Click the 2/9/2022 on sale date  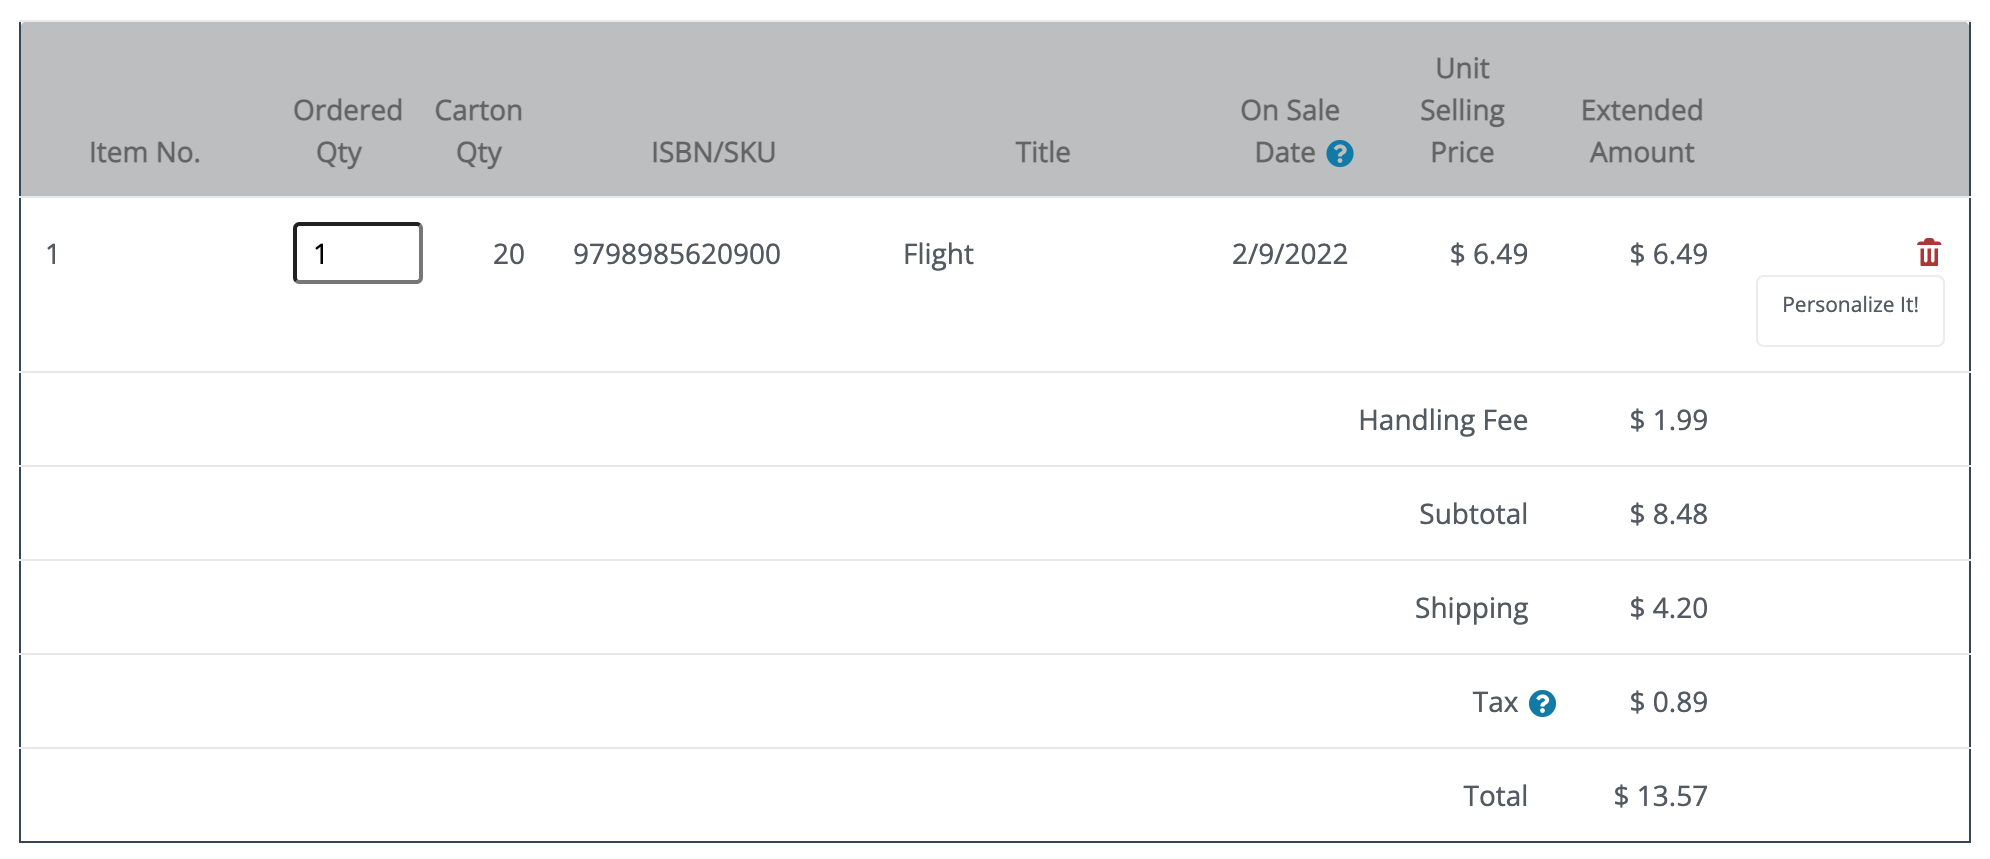pos(1289,254)
